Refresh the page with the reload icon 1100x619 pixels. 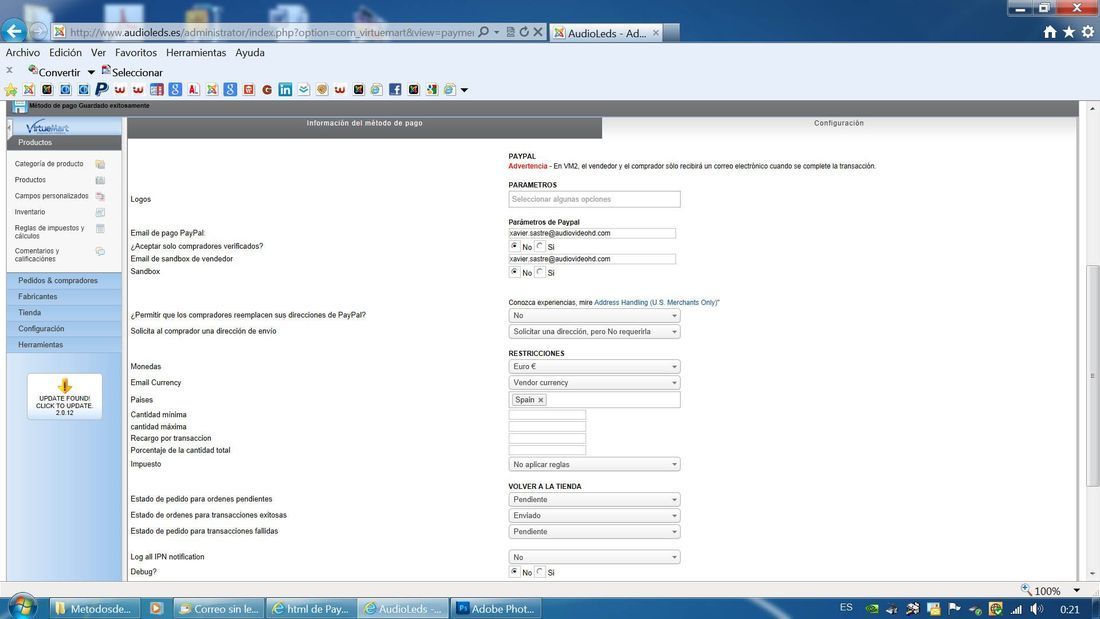click(524, 32)
